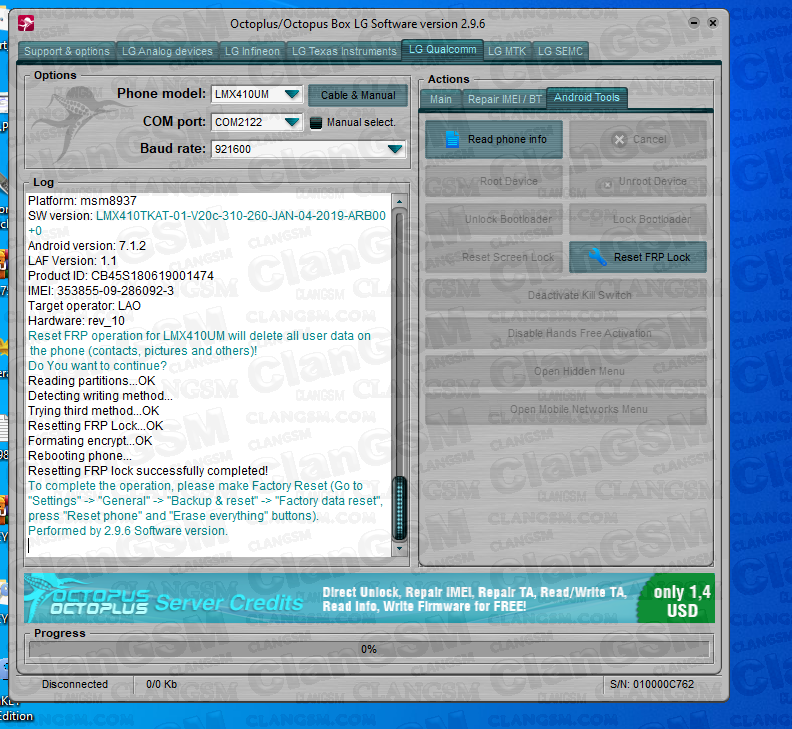The width and height of the screenshot is (792, 729).
Task: Switch to LG MTK tab
Action: [x=507, y=51]
